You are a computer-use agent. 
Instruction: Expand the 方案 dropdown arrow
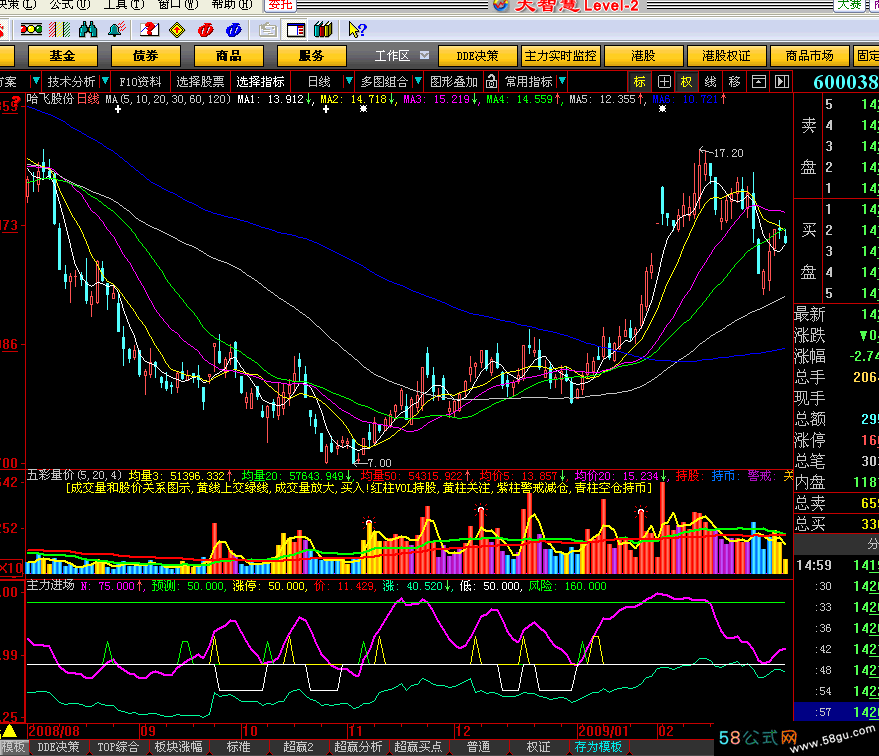coord(35,82)
